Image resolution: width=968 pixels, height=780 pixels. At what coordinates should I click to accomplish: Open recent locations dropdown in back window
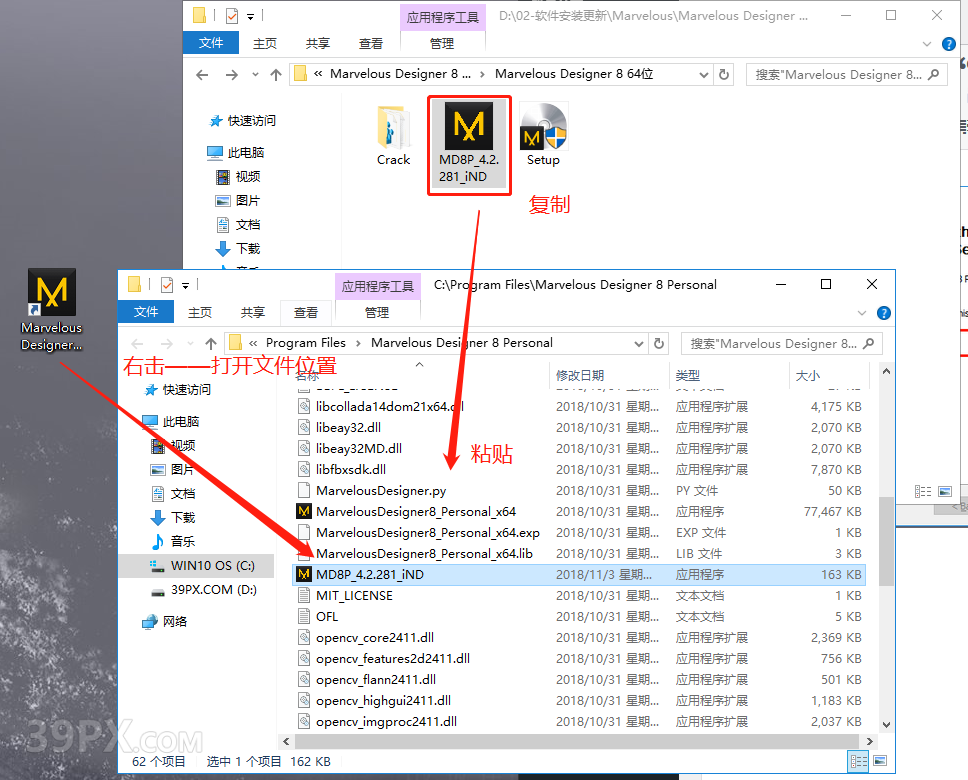coord(255,75)
